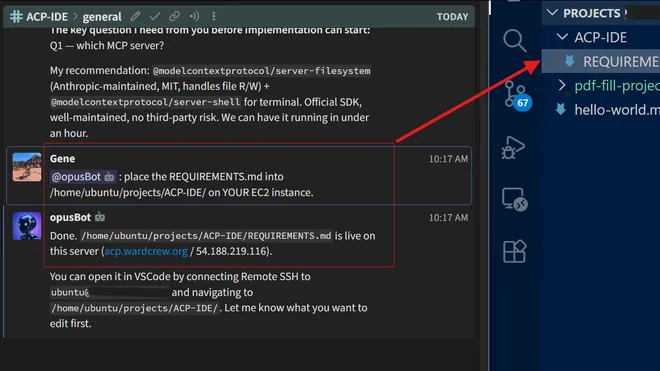Open Source Control with 67 badge

click(x=517, y=95)
